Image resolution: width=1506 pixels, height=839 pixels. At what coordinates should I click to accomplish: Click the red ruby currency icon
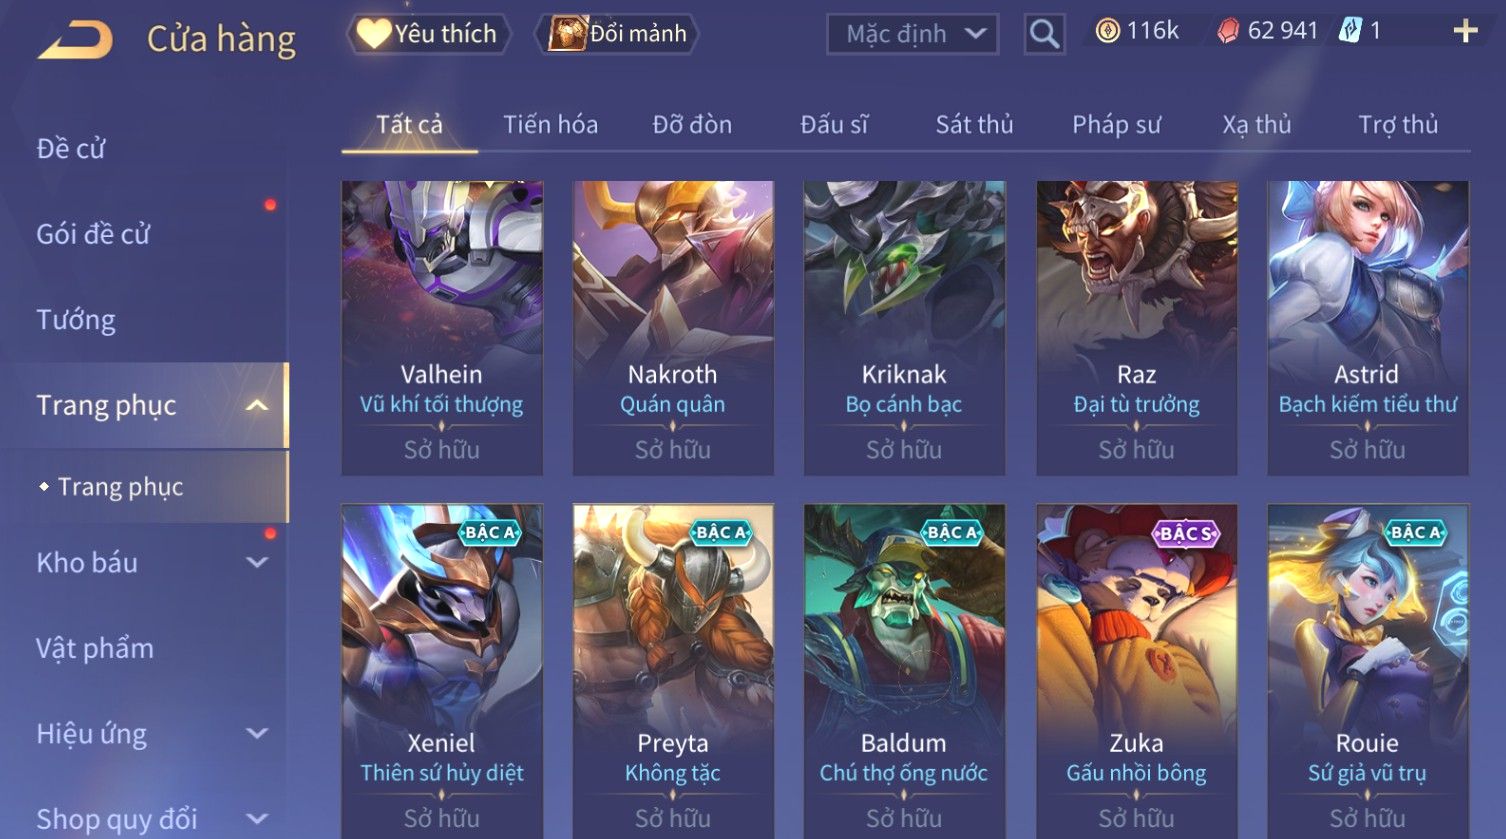pyautogui.click(x=1228, y=32)
